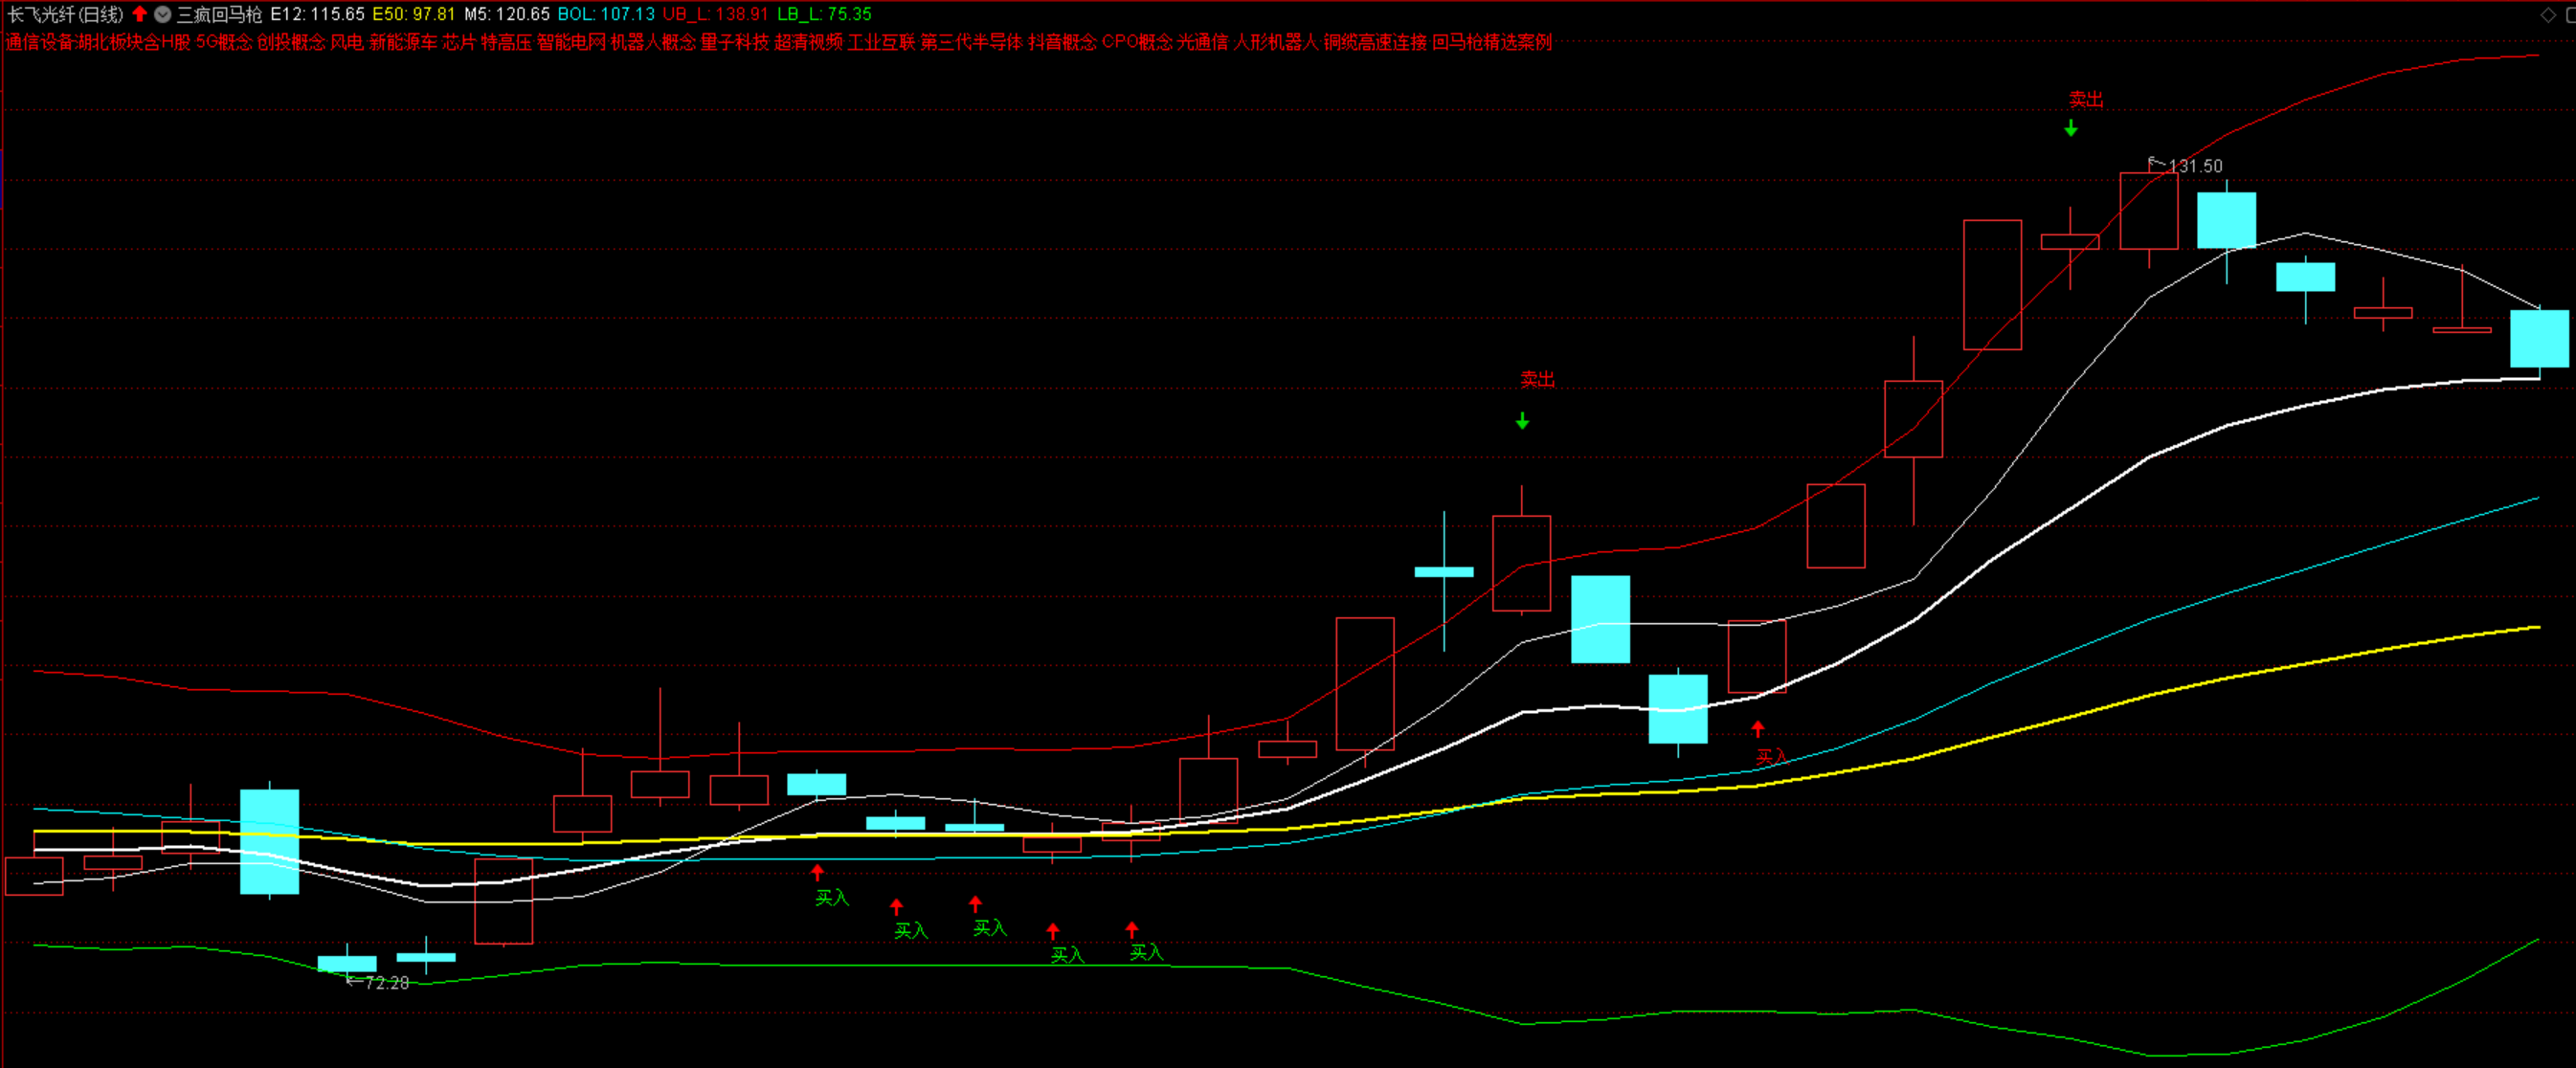This screenshot has height=1068, width=2576.
Task: Click the rightmost red 买入 arrow, right of the large cyan candles
Action: pyautogui.click(x=1758, y=728)
